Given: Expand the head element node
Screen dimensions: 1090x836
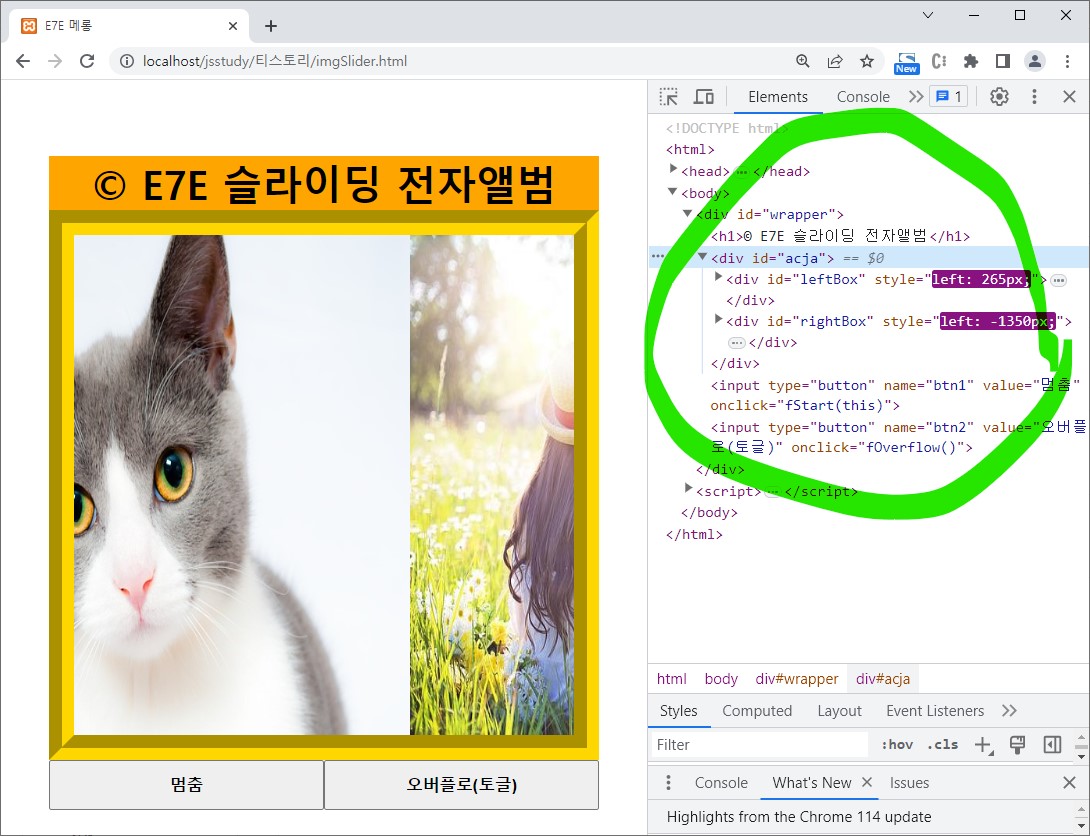Looking at the screenshot, I should pos(673,168).
